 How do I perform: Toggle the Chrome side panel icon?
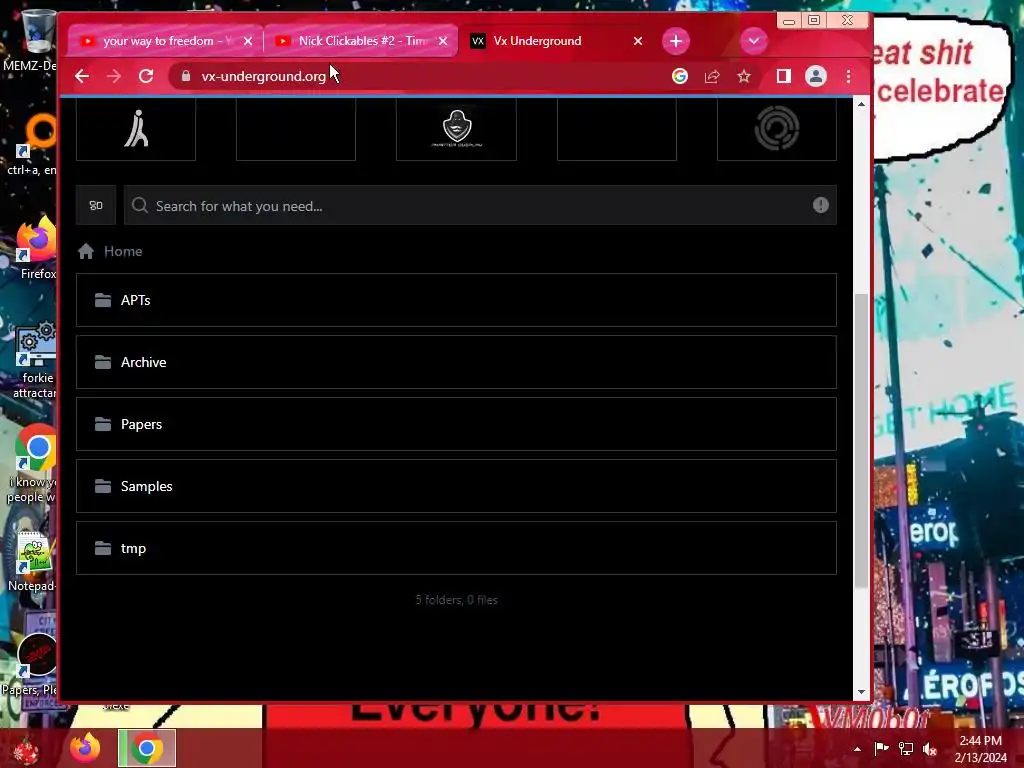(x=784, y=76)
